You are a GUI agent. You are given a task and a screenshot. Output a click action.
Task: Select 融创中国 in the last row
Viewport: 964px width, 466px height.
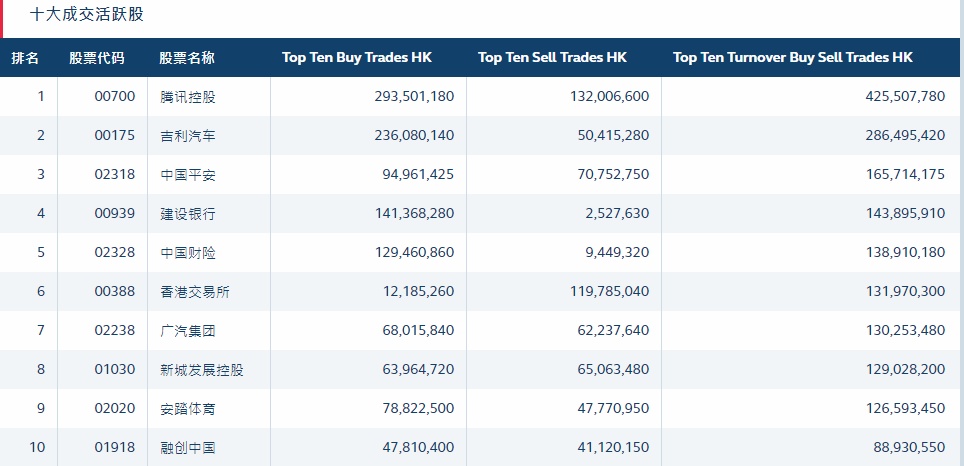(188, 448)
